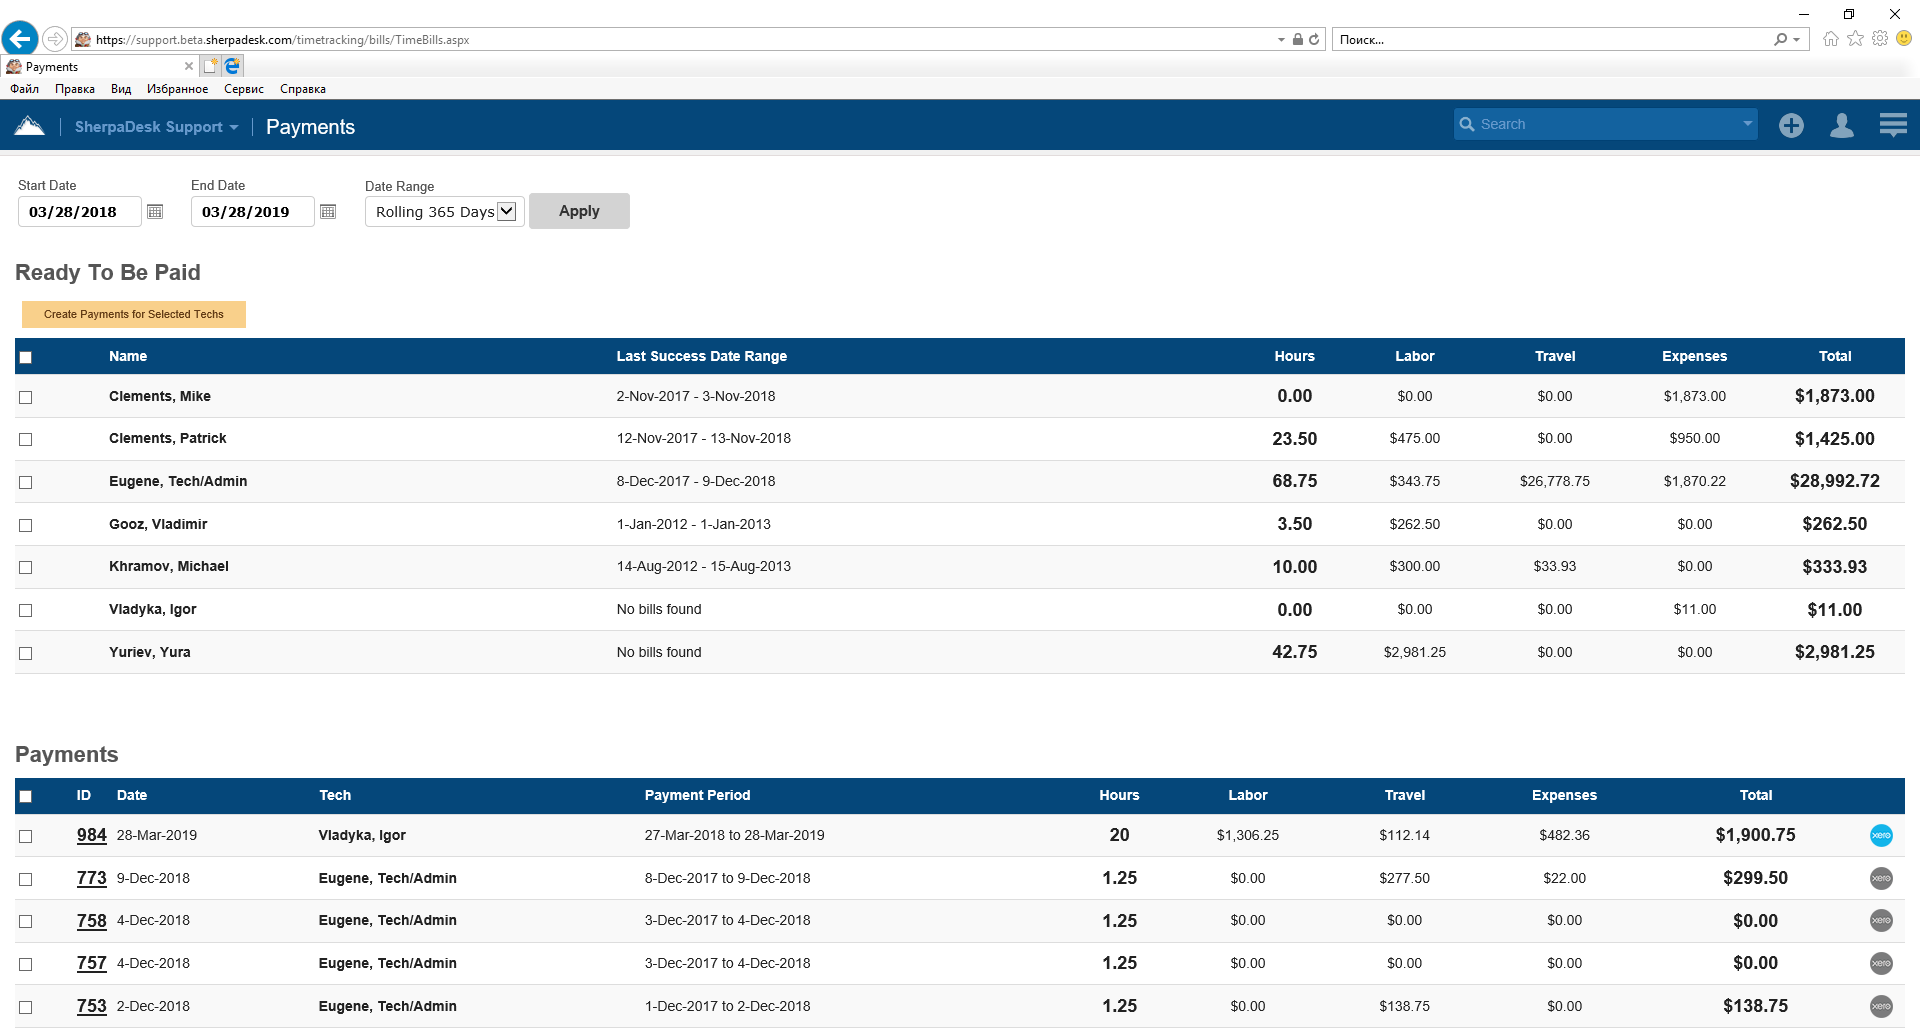This screenshot has height=1031, width=1920.
Task: Open the Избранное menu
Action: click(x=177, y=89)
